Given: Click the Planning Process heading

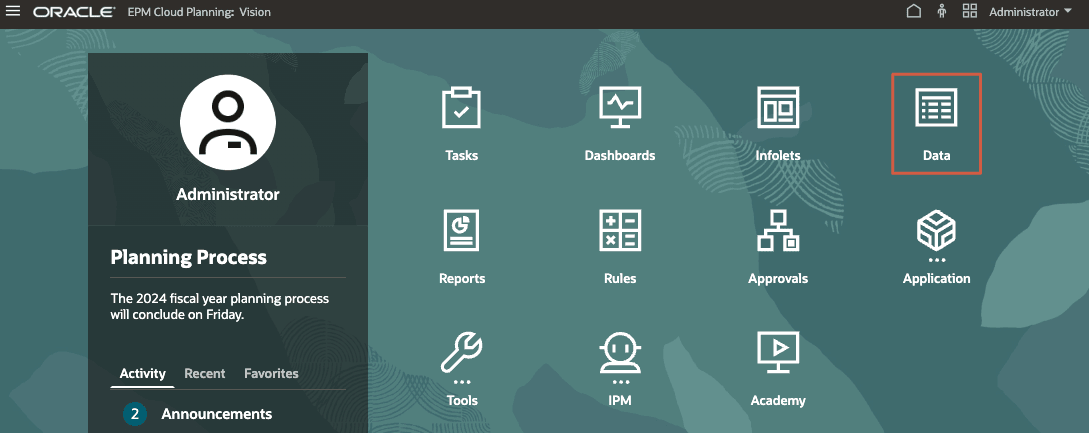Looking at the screenshot, I should (188, 257).
